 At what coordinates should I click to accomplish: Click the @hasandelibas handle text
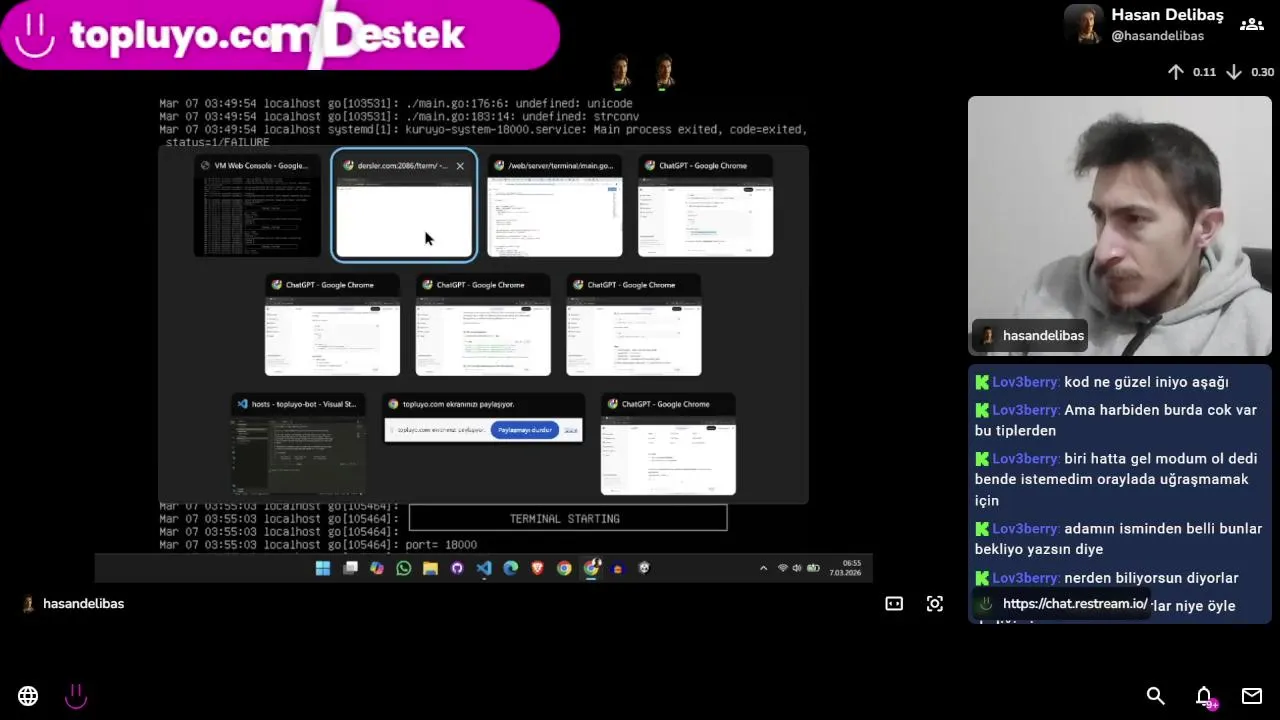tap(1158, 36)
